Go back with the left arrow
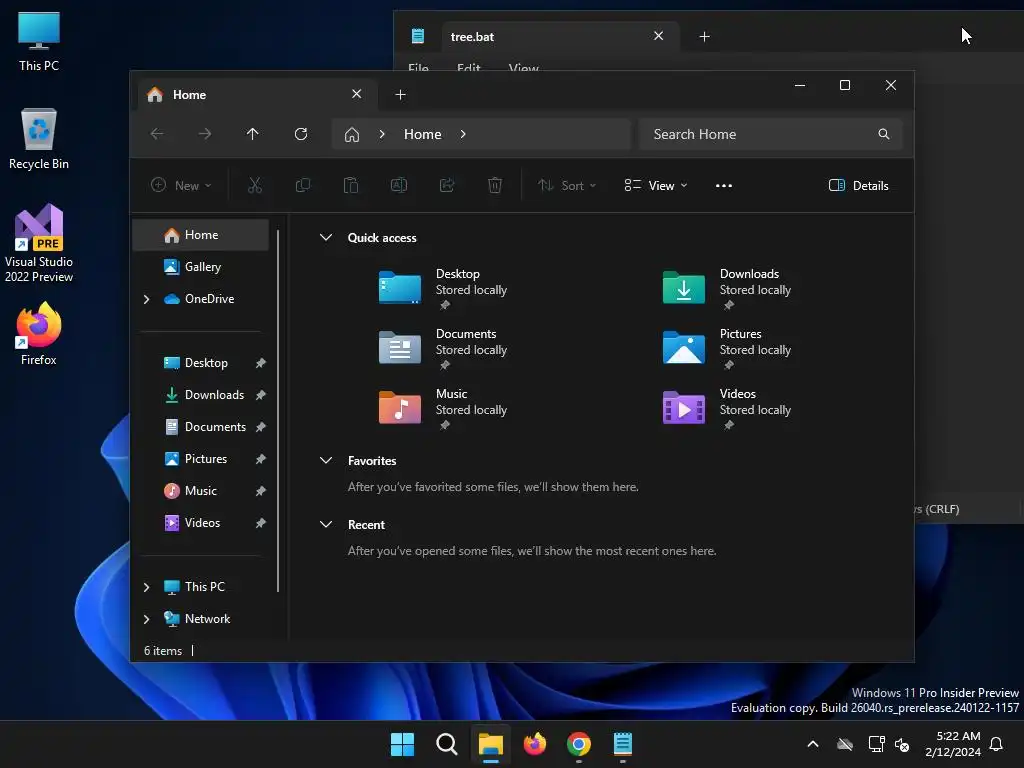1024x768 pixels. [x=157, y=134]
